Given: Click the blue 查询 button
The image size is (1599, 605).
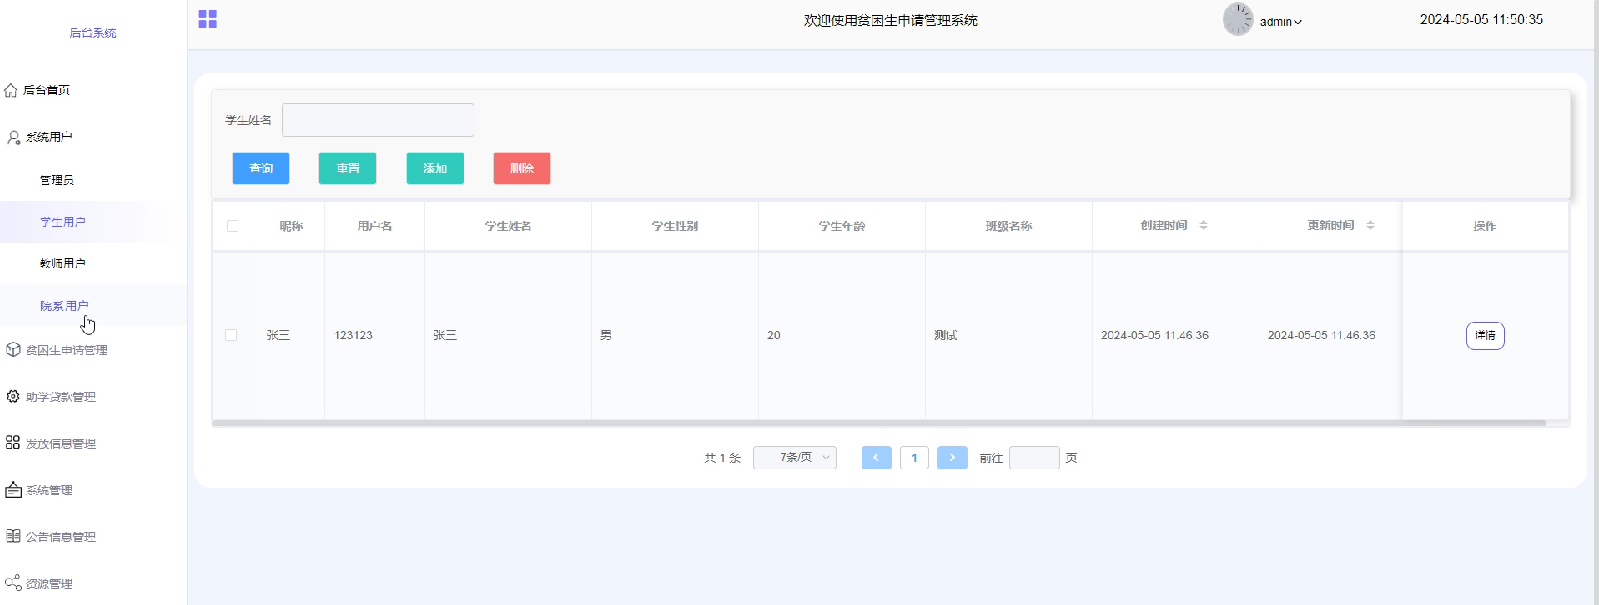Looking at the screenshot, I should (261, 168).
